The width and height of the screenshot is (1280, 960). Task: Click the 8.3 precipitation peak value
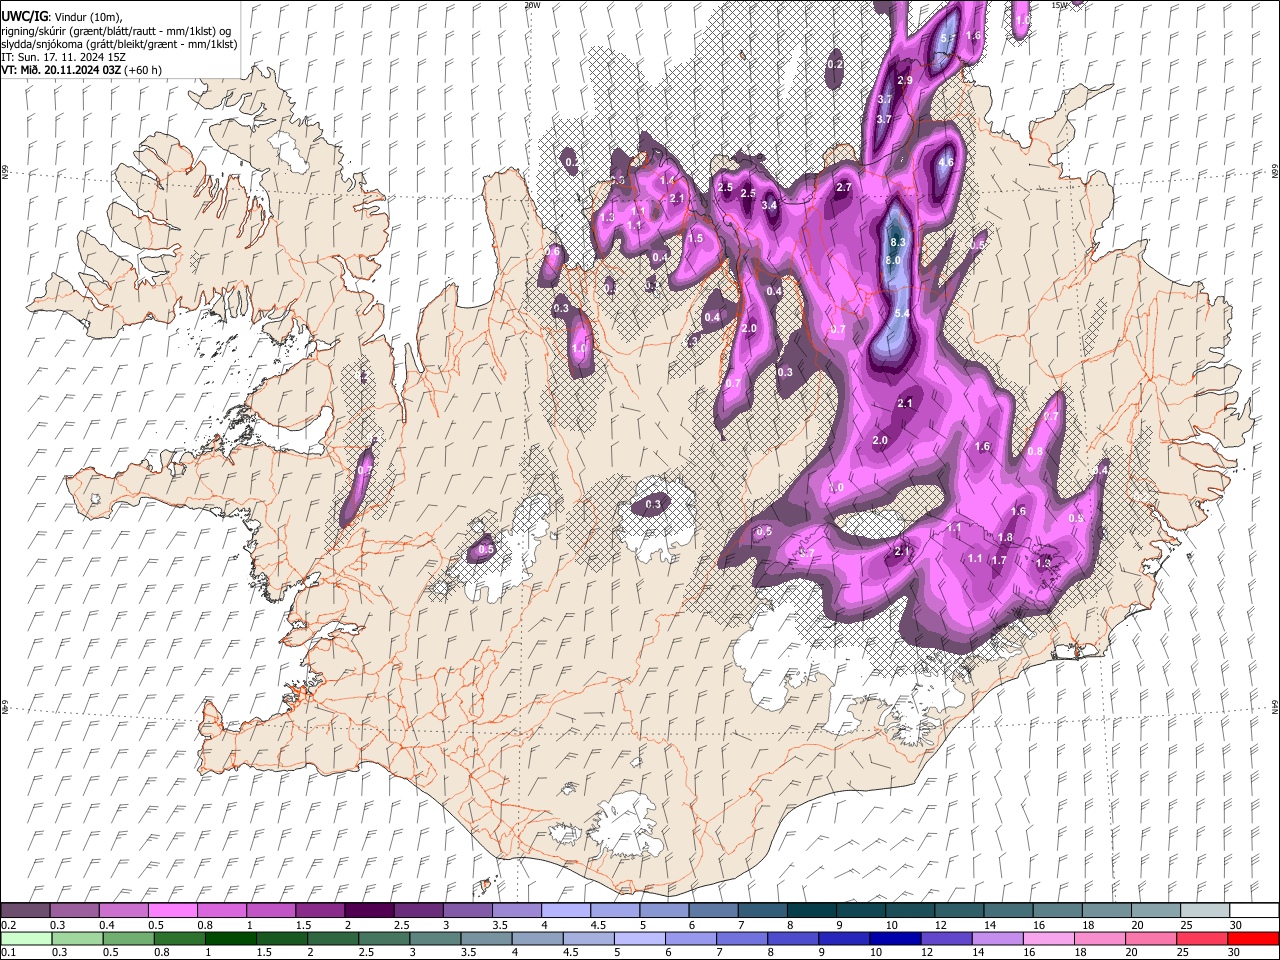click(x=898, y=242)
